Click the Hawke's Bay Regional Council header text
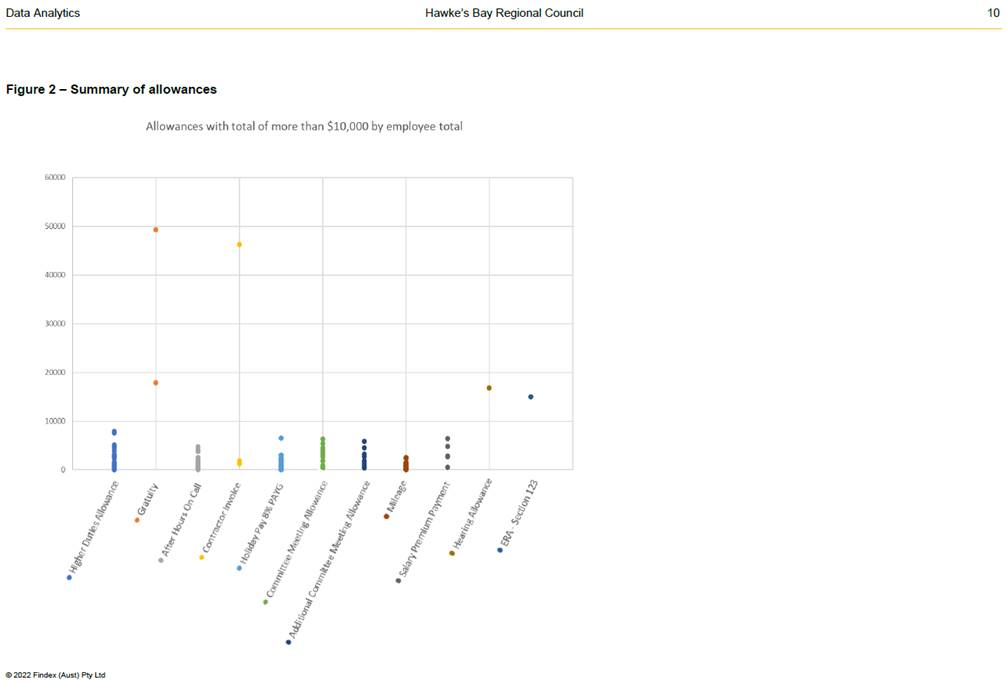1007x683 pixels. click(x=504, y=13)
